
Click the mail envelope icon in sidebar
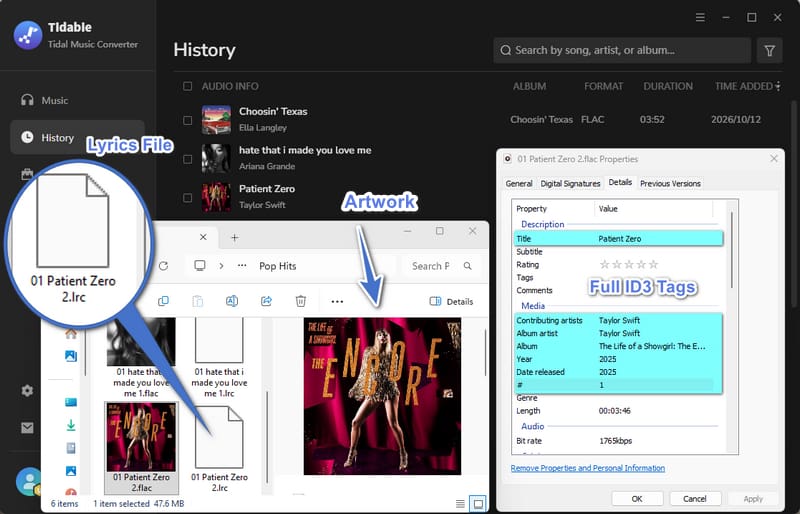(x=27, y=428)
